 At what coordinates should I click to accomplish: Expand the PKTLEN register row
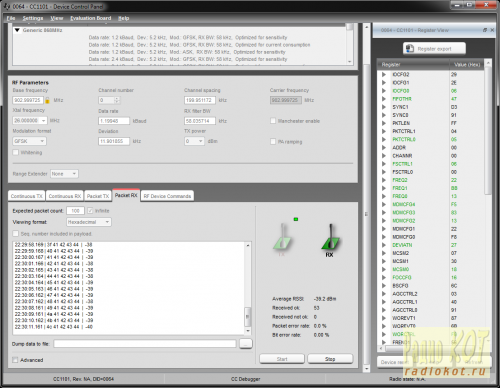384,123
